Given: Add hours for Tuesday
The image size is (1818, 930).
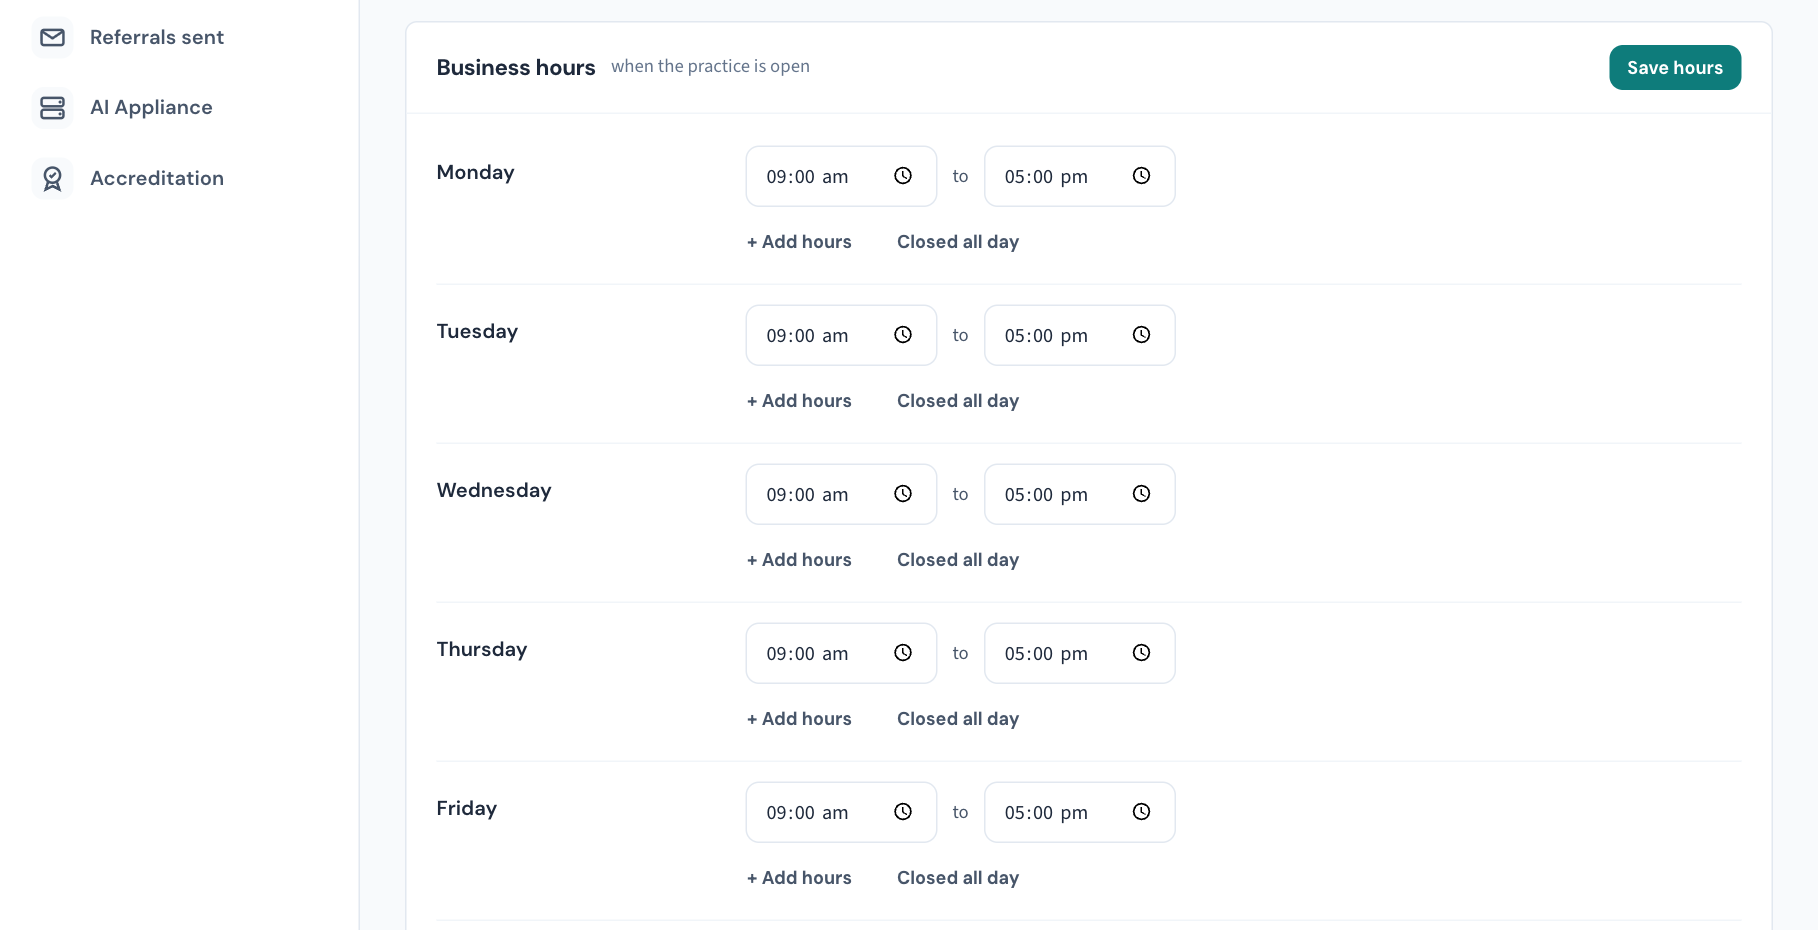Looking at the screenshot, I should (799, 401).
